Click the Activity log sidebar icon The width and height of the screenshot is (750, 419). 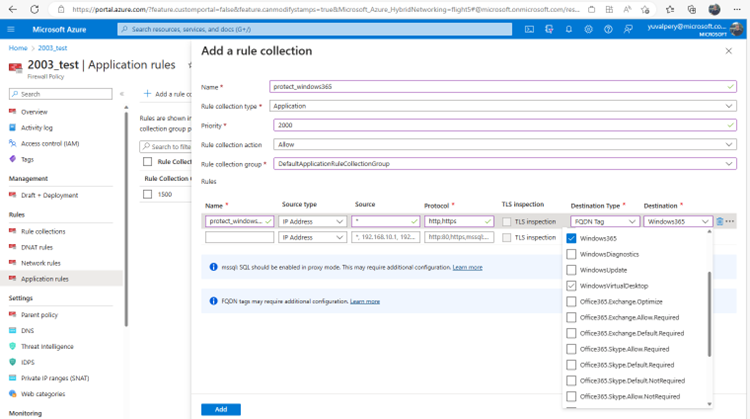coord(12,127)
